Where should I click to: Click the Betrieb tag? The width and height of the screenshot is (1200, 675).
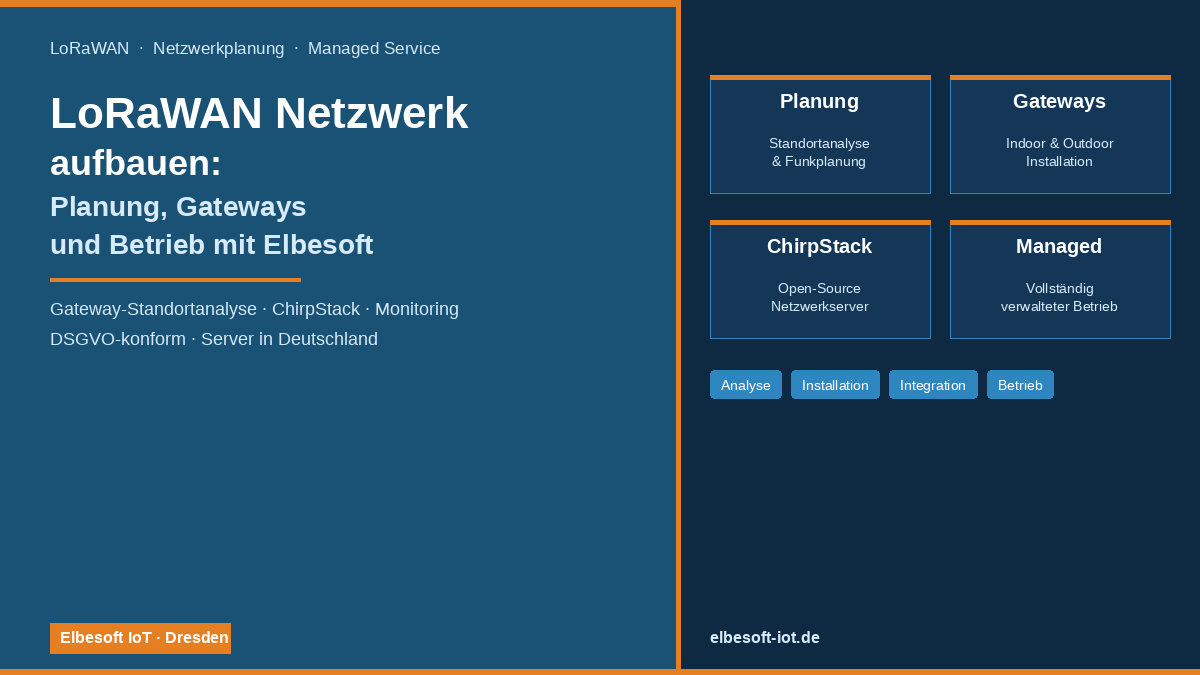[x=1020, y=385]
